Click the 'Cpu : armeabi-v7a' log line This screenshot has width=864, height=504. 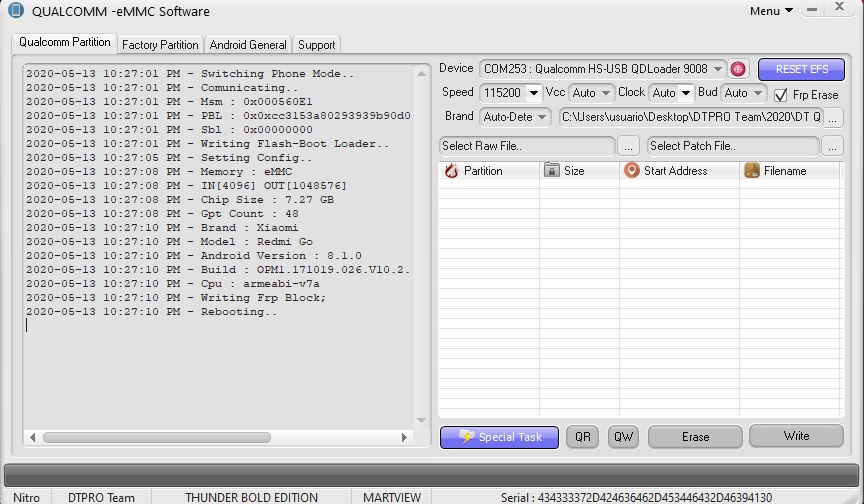172,284
